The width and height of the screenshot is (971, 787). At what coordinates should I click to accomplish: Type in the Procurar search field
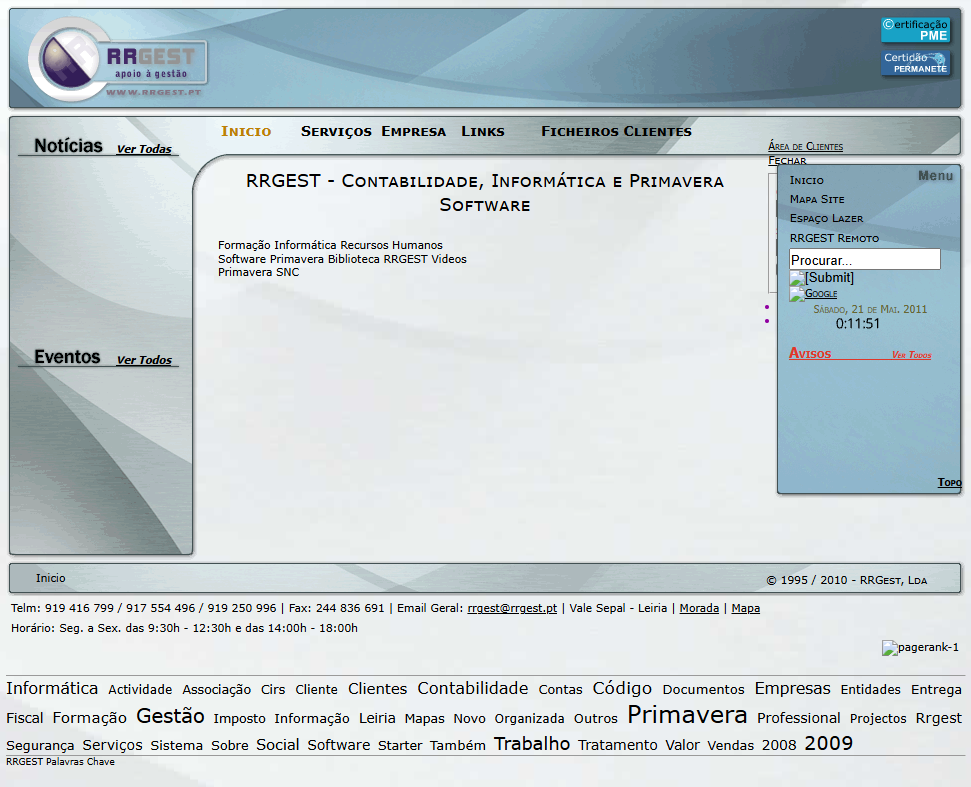pos(864,260)
